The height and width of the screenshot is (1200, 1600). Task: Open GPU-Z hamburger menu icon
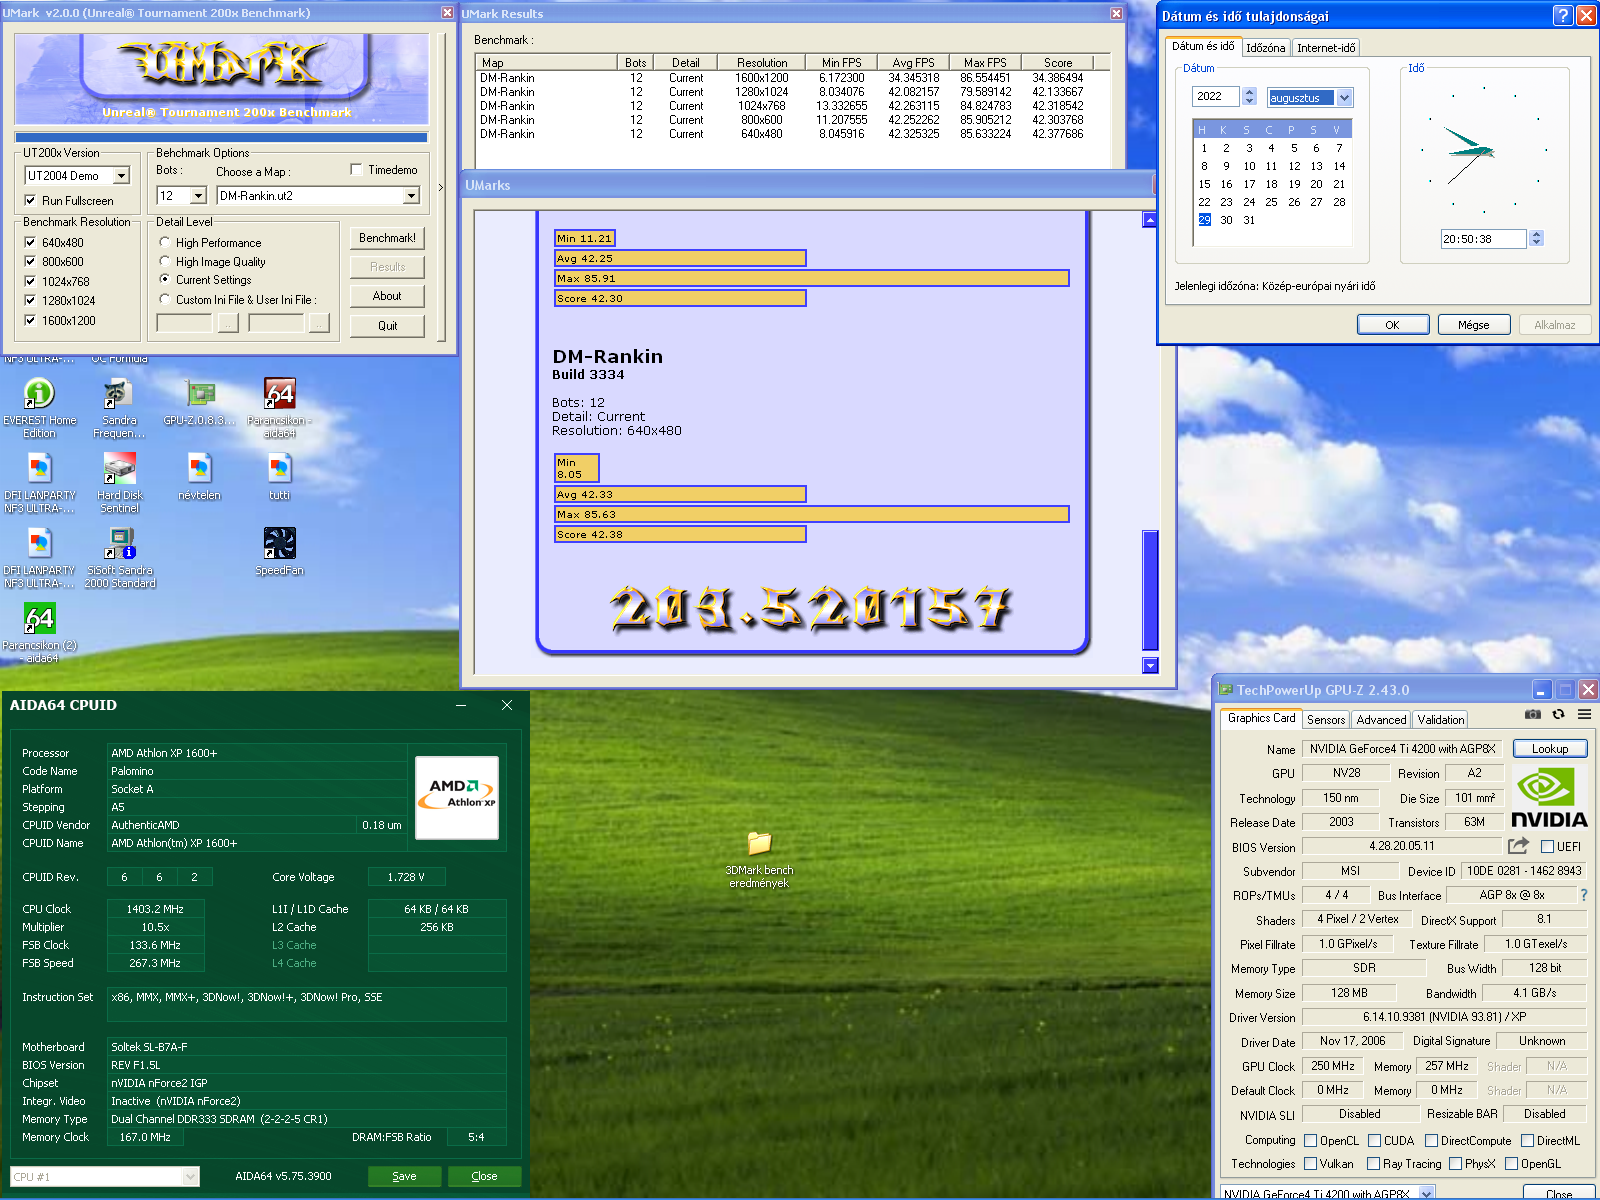coord(1584,714)
